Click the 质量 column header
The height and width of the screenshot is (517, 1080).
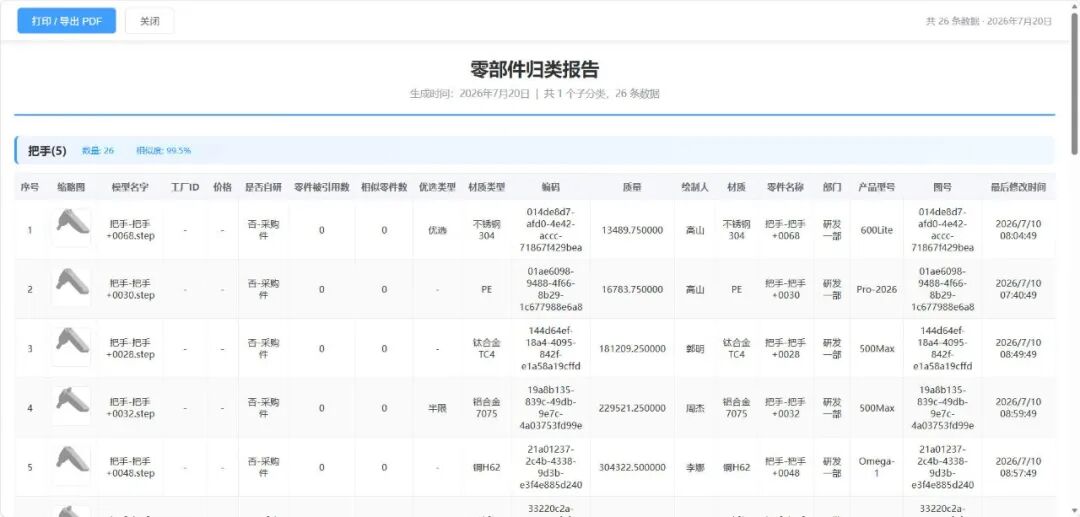pyautogui.click(x=632, y=187)
